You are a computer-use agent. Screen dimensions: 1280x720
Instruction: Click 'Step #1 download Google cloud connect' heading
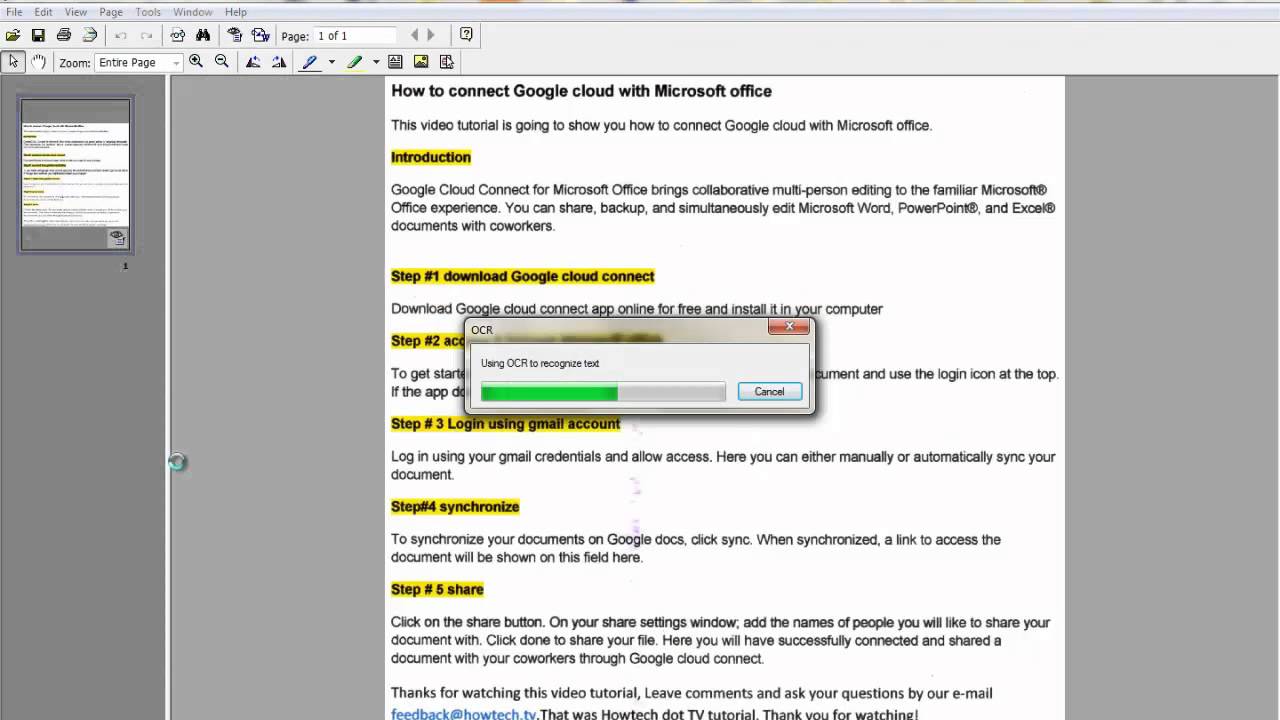tap(522, 276)
